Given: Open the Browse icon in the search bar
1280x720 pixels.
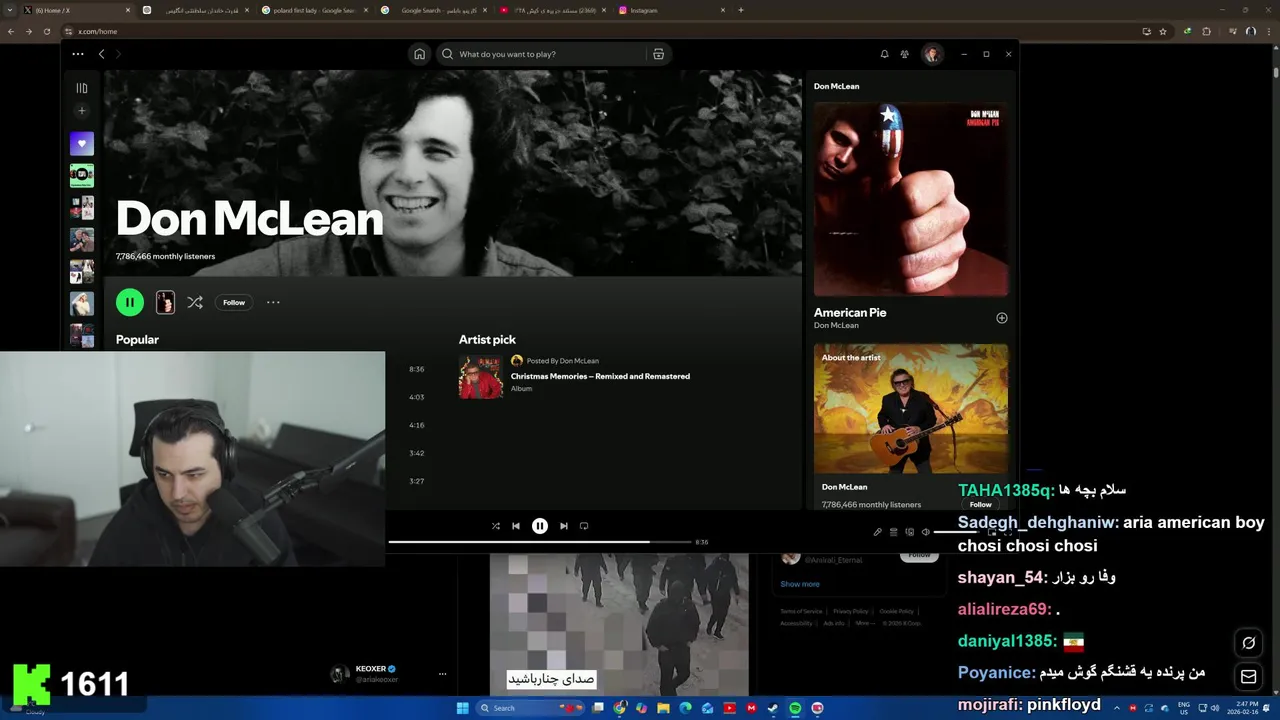Looking at the screenshot, I should (658, 54).
